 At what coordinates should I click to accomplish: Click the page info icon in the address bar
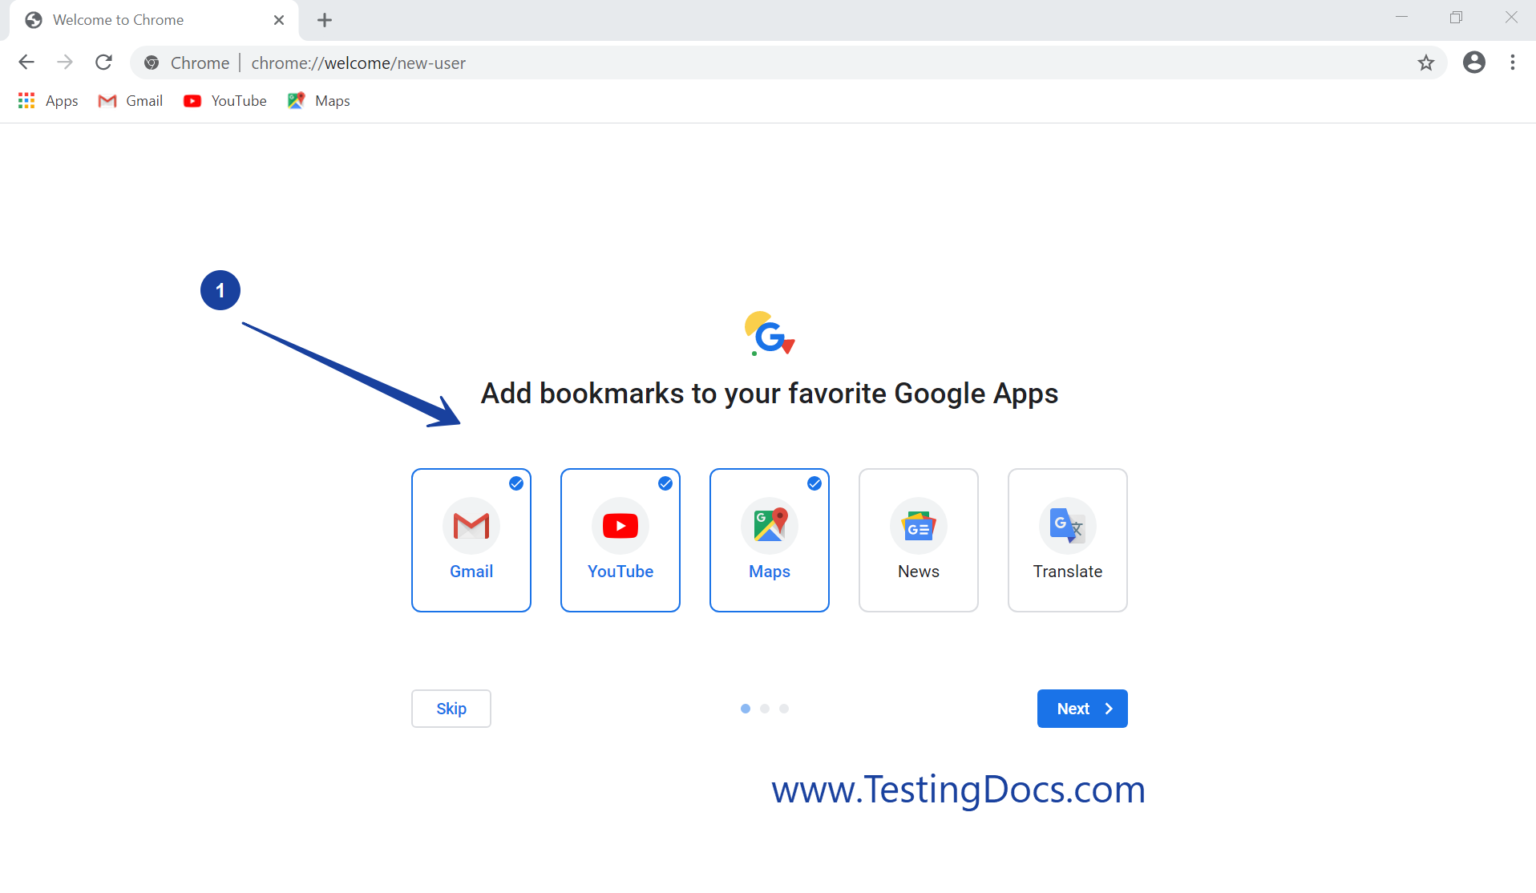tap(151, 62)
